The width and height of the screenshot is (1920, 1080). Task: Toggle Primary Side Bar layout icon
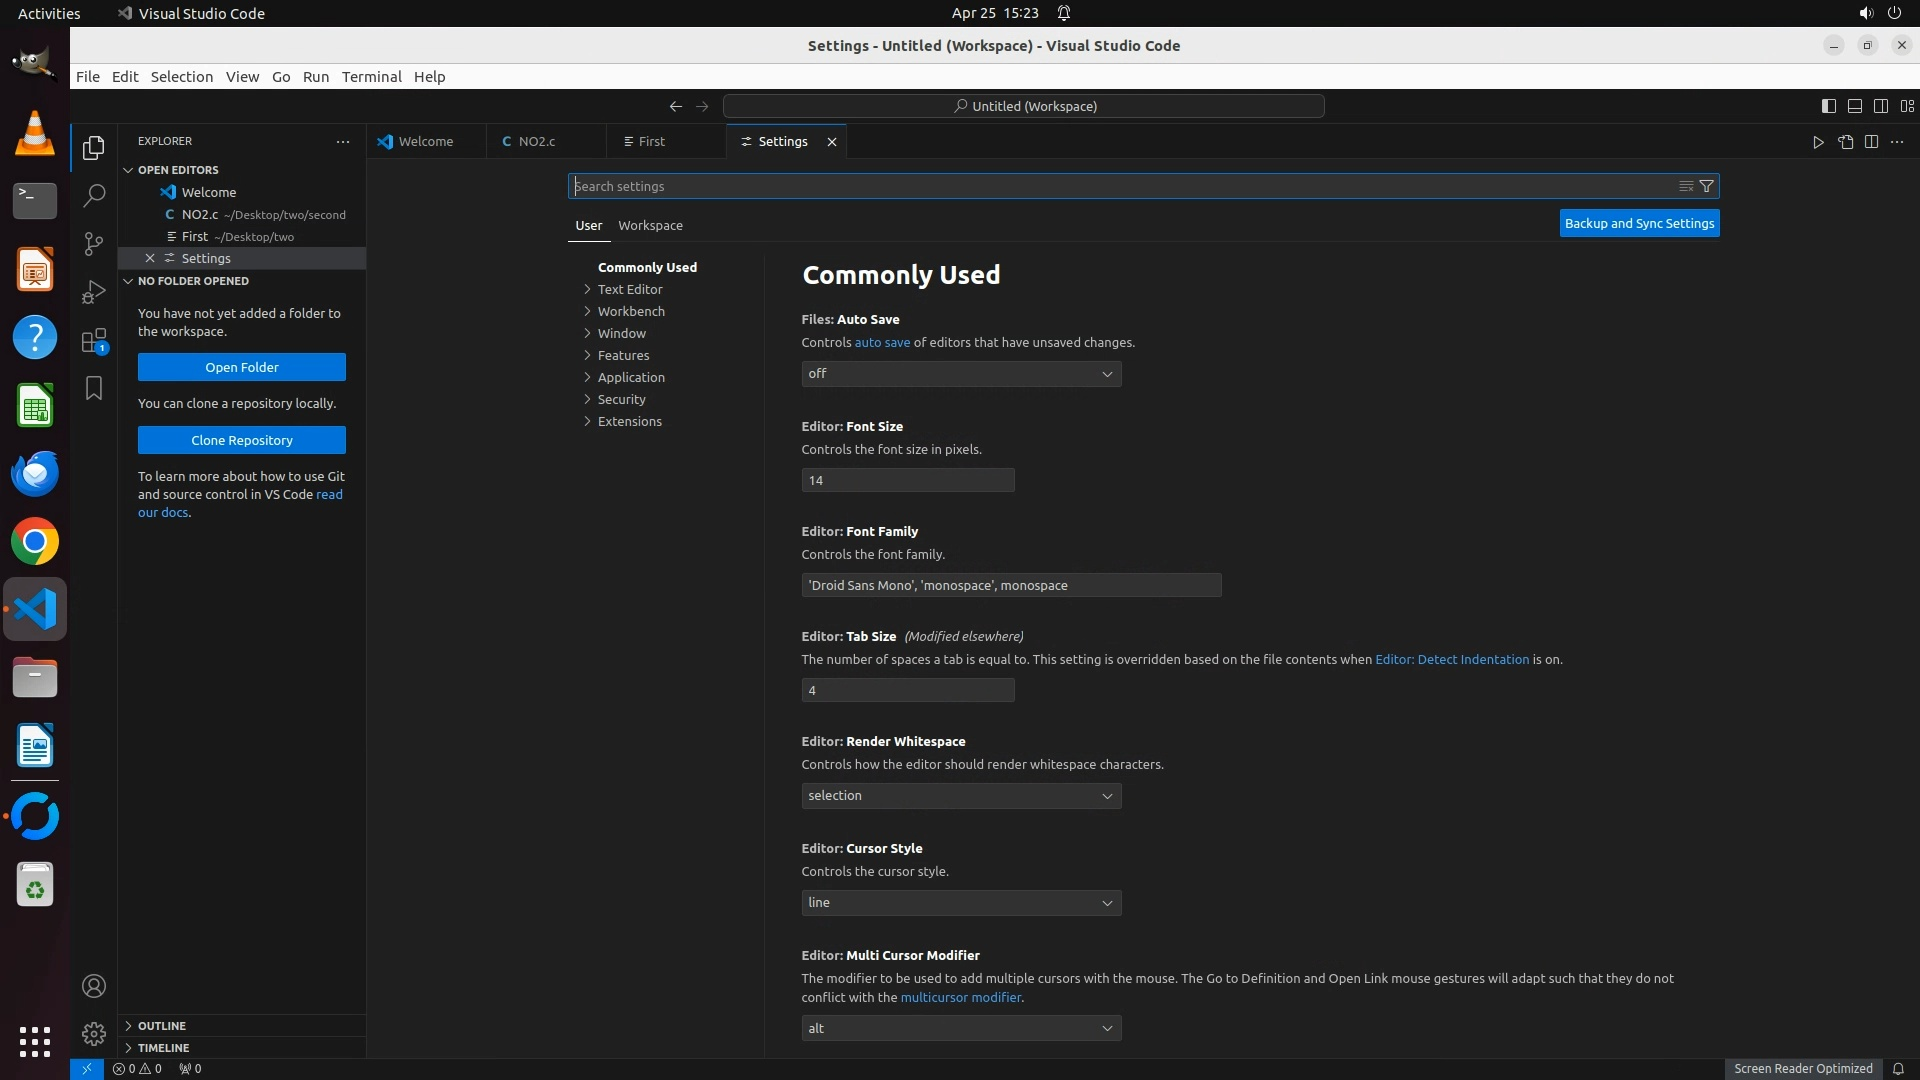pos(1828,106)
